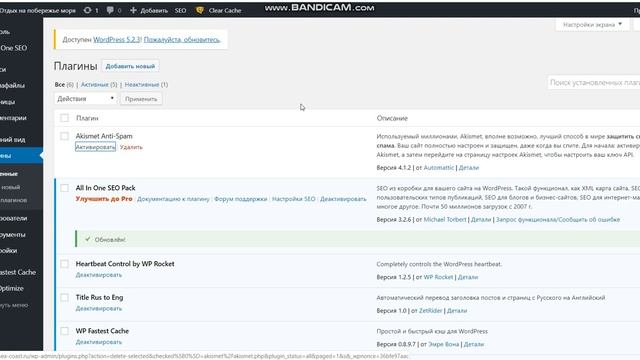Open the SEO admin bar menu

pyautogui.click(x=180, y=10)
